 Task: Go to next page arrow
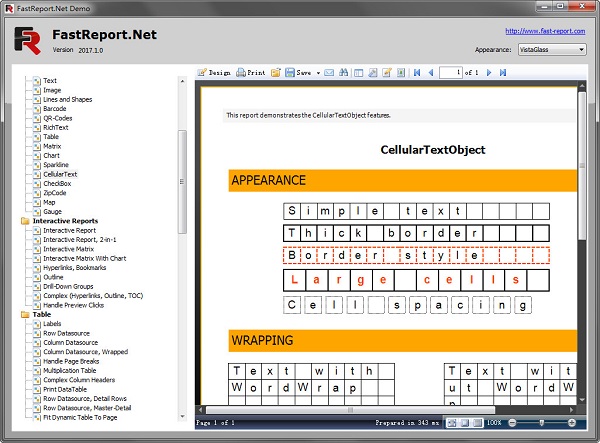[x=489, y=72]
